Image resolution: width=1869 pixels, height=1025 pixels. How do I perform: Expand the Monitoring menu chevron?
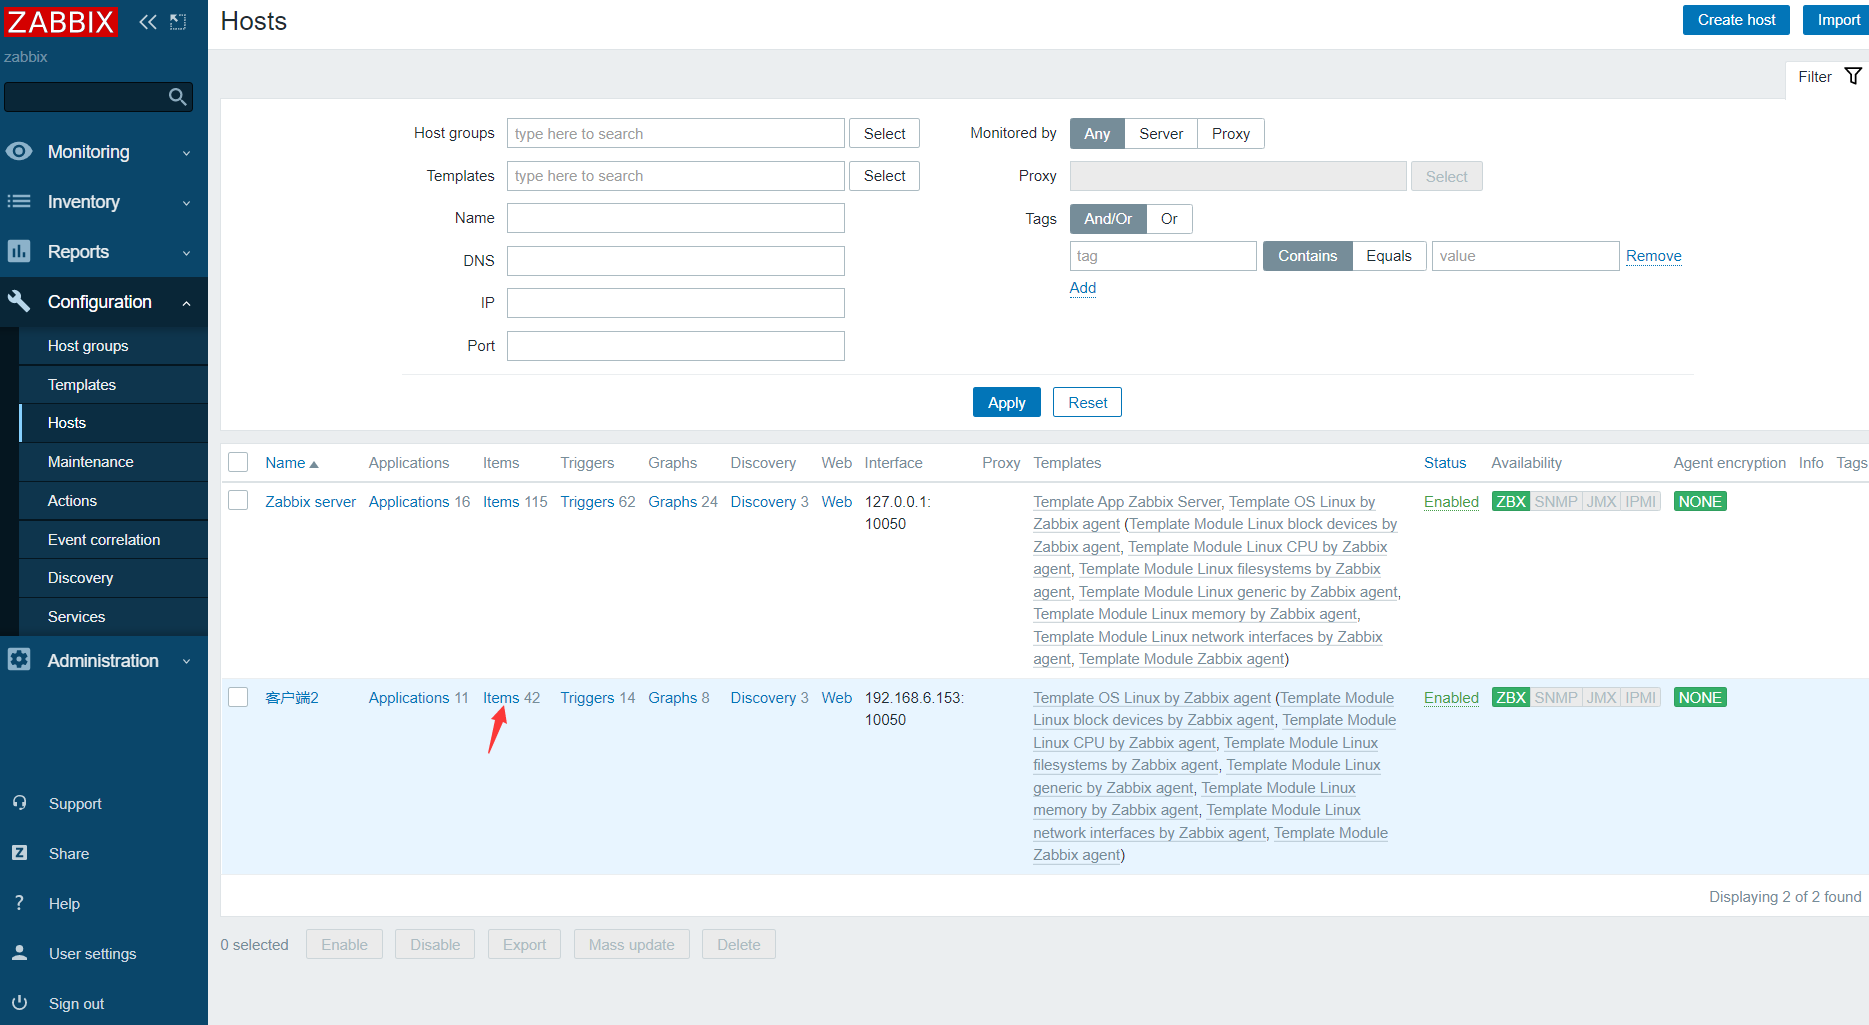click(186, 153)
